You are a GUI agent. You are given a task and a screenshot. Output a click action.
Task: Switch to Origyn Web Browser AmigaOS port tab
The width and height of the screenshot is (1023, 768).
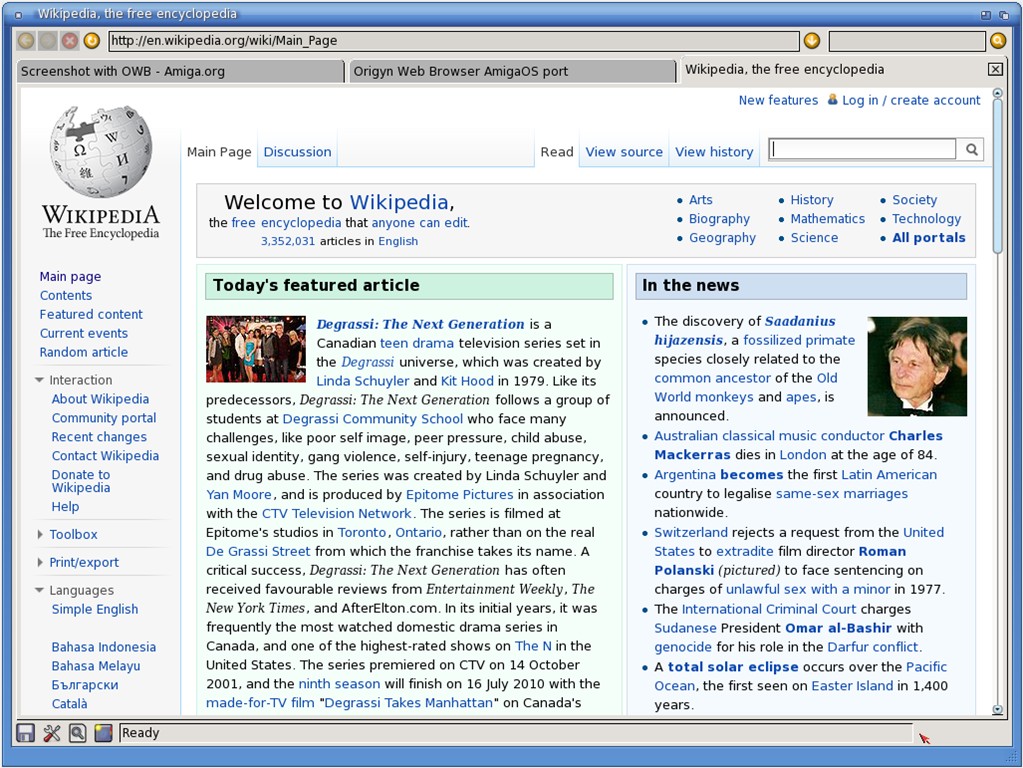pos(512,71)
